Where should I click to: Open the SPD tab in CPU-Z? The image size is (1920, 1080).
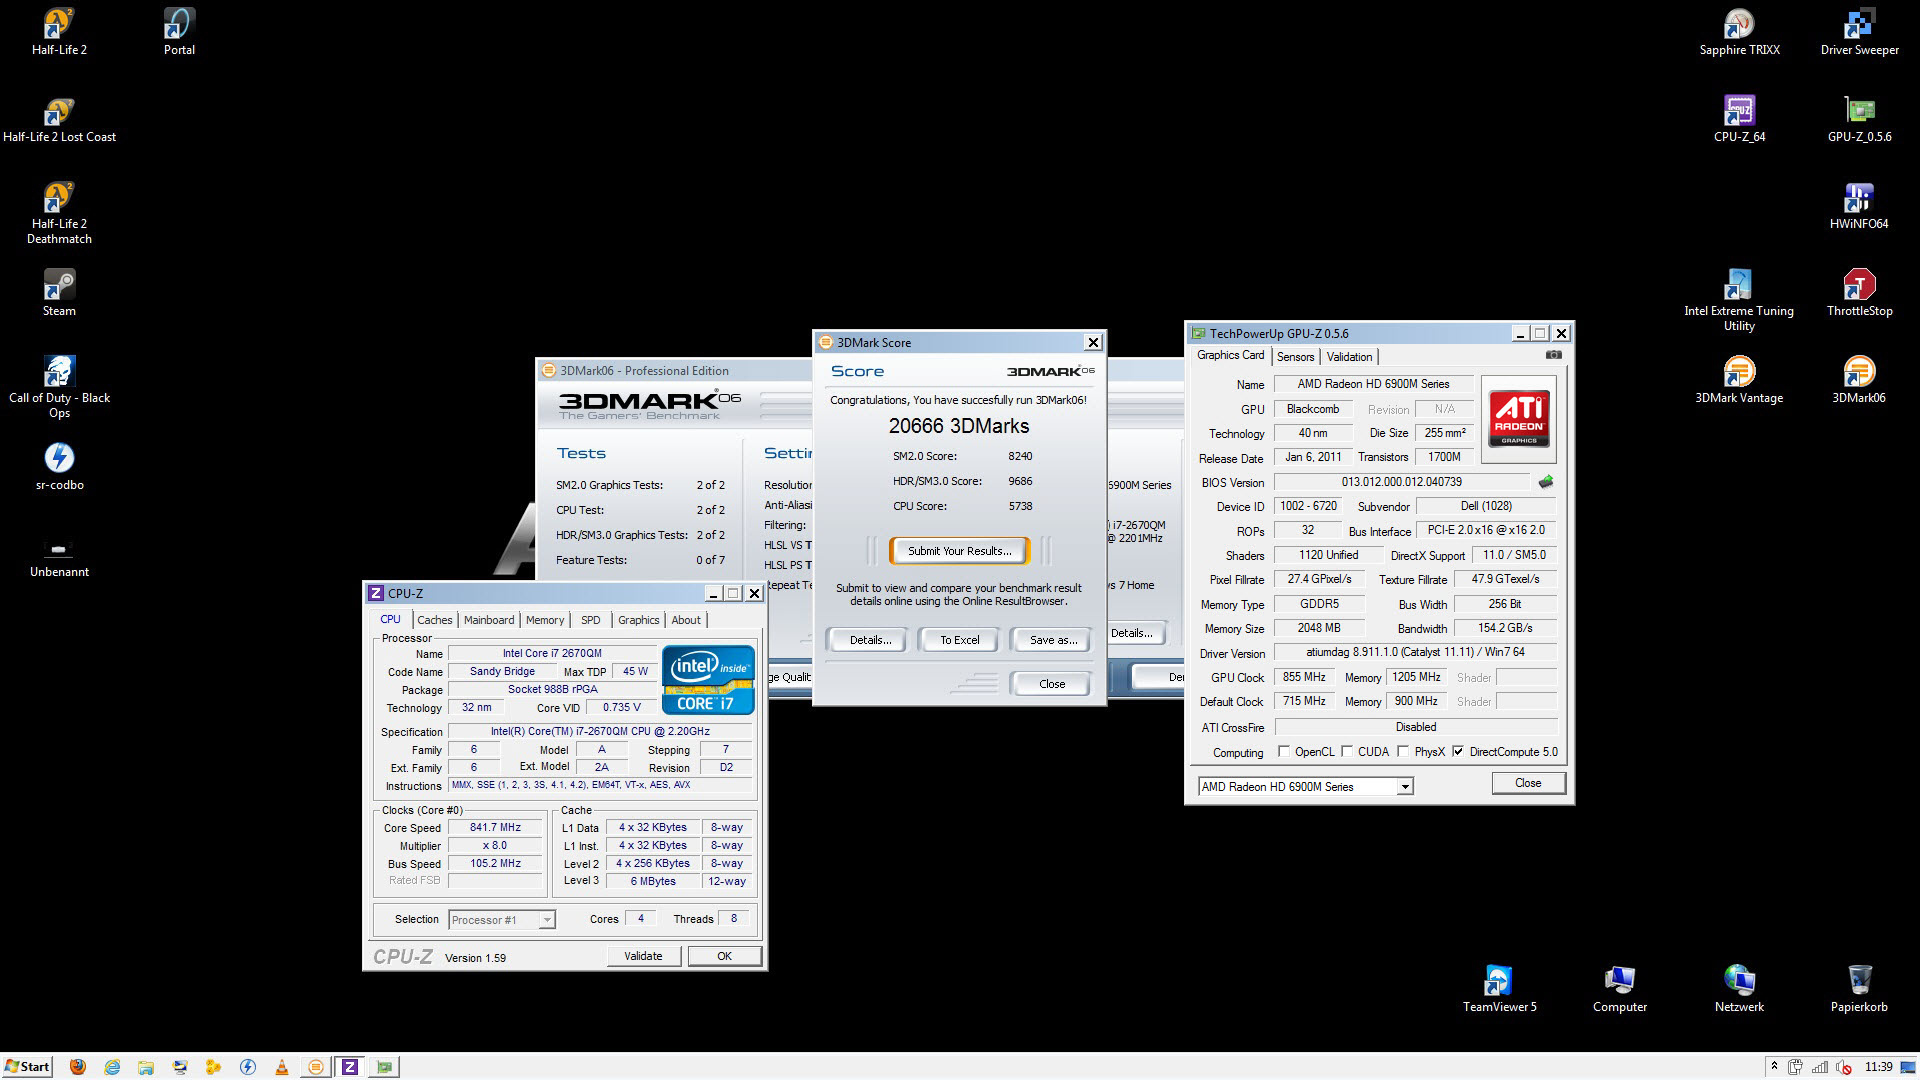tap(591, 620)
